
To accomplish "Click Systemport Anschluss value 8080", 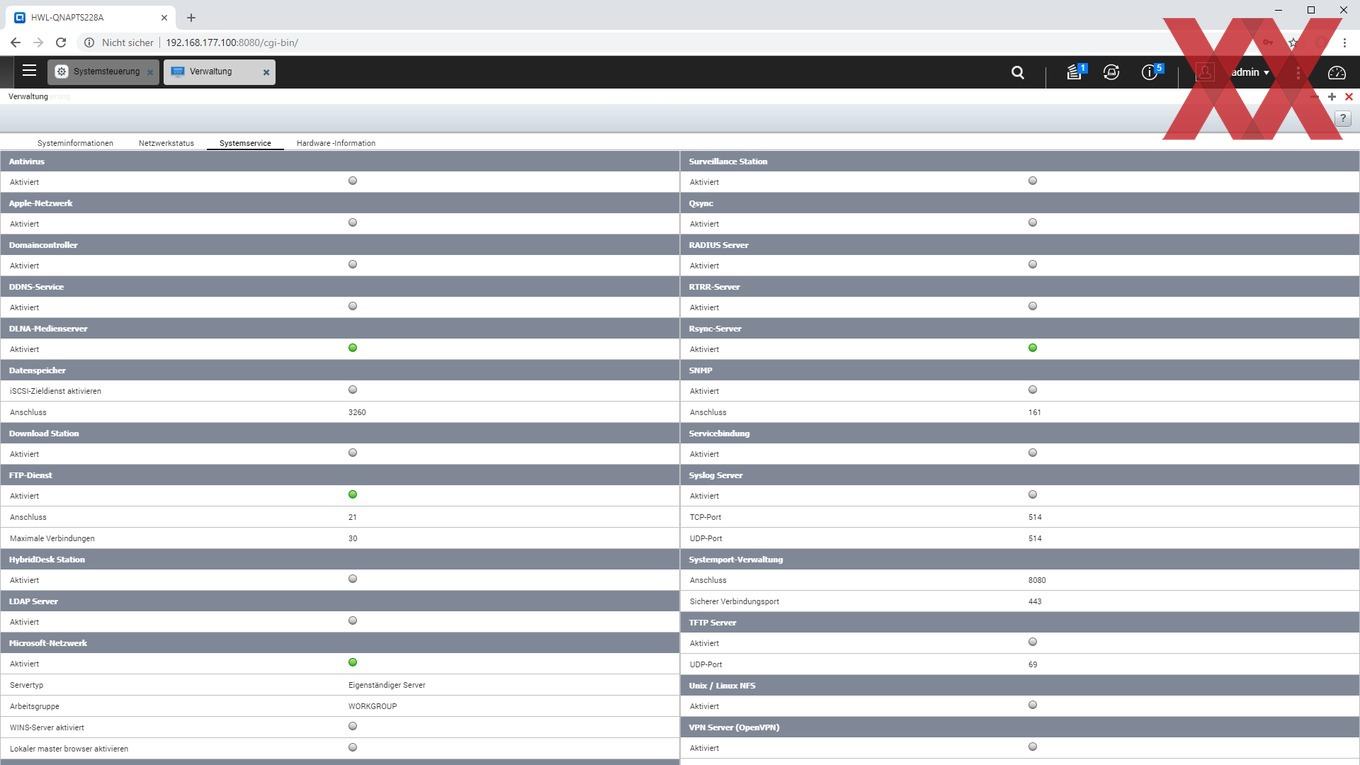I will point(1037,580).
